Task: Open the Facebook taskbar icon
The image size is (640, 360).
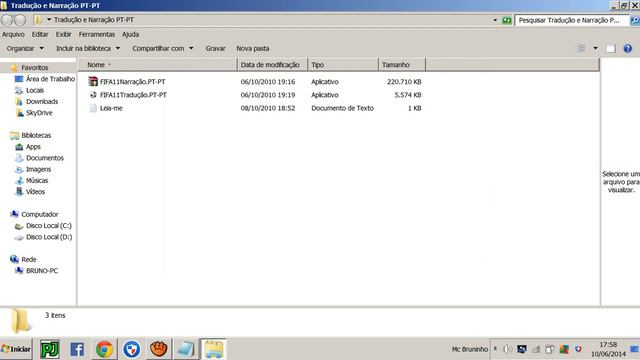Action: pyautogui.click(x=77, y=349)
